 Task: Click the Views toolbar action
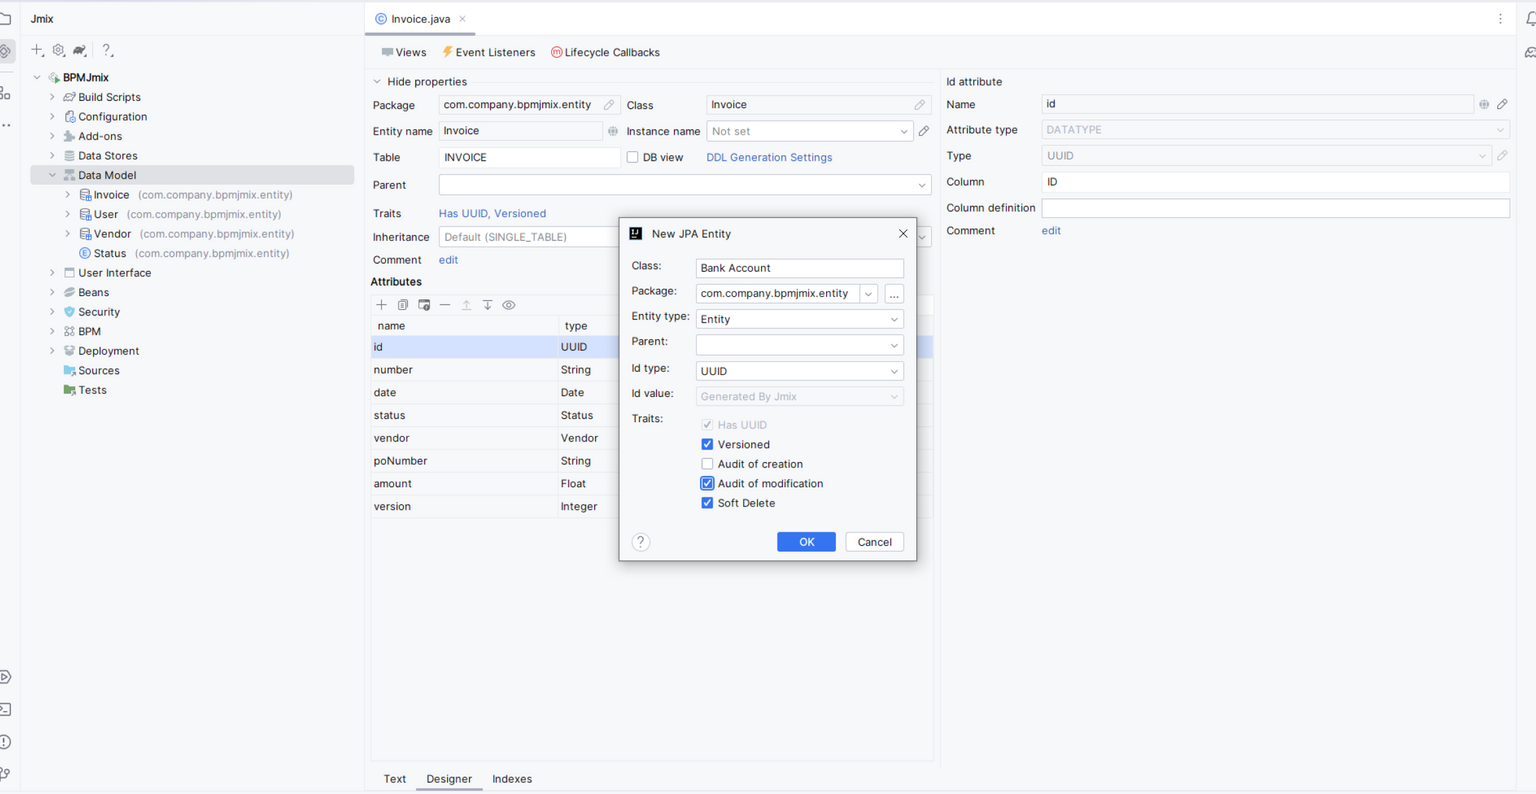point(404,52)
